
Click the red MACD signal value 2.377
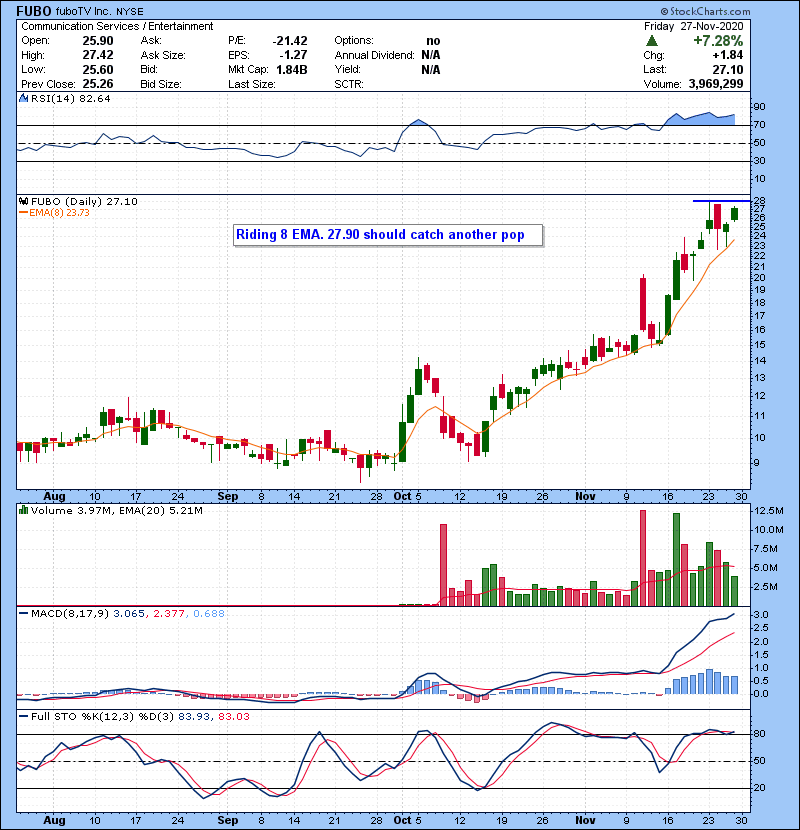(169, 614)
